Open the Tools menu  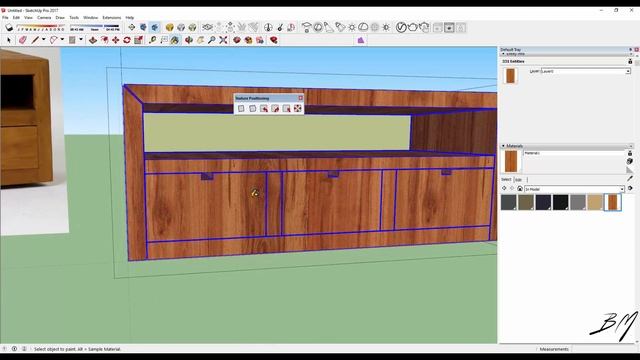[x=74, y=18]
